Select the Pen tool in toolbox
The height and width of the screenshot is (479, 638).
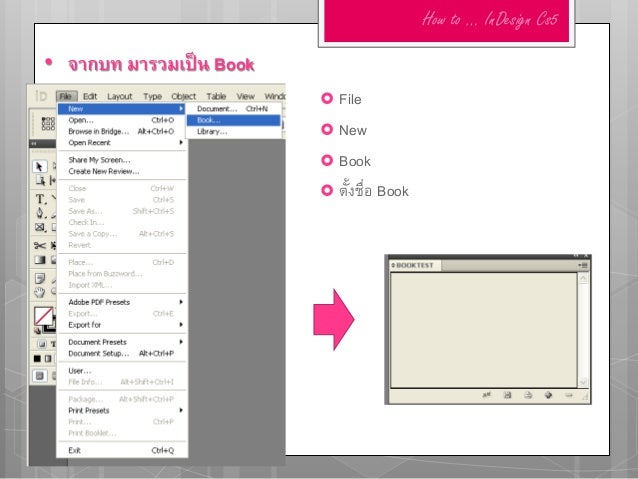(40, 213)
